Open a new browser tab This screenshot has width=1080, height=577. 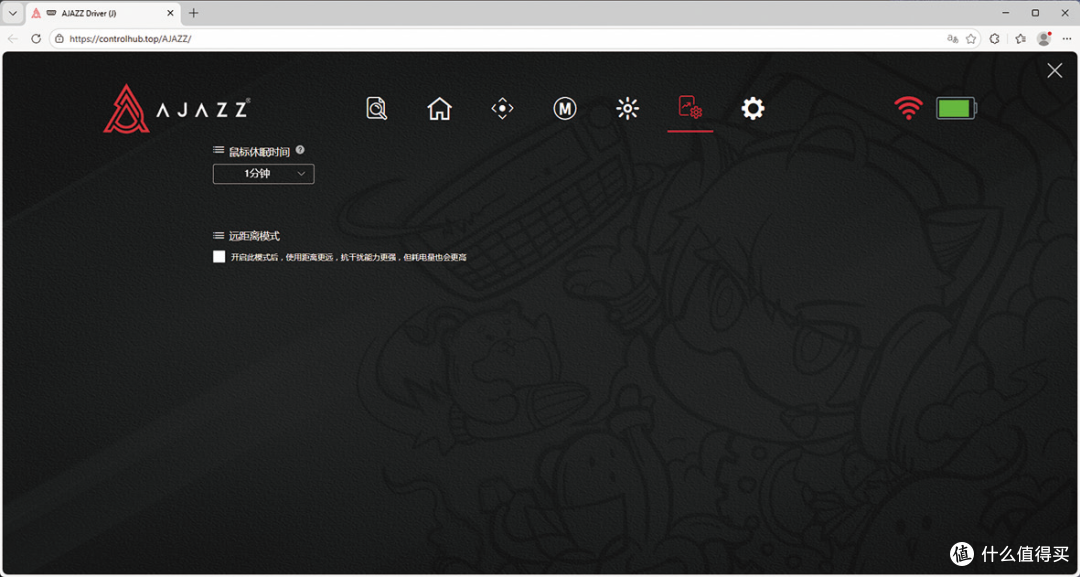click(x=194, y=13)
